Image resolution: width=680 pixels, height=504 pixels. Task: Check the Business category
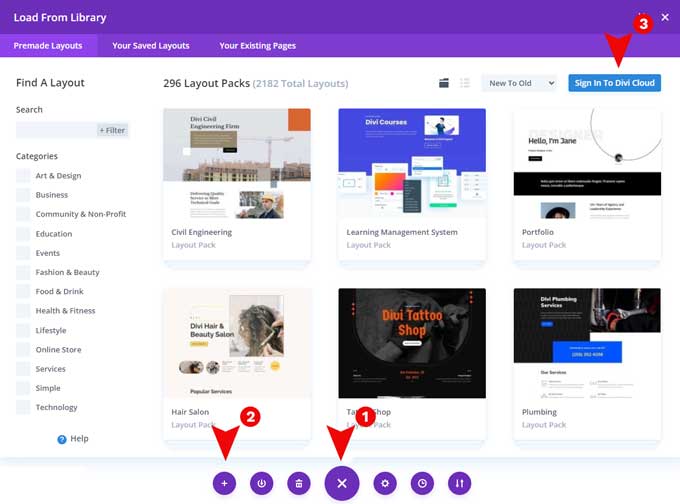23,195
